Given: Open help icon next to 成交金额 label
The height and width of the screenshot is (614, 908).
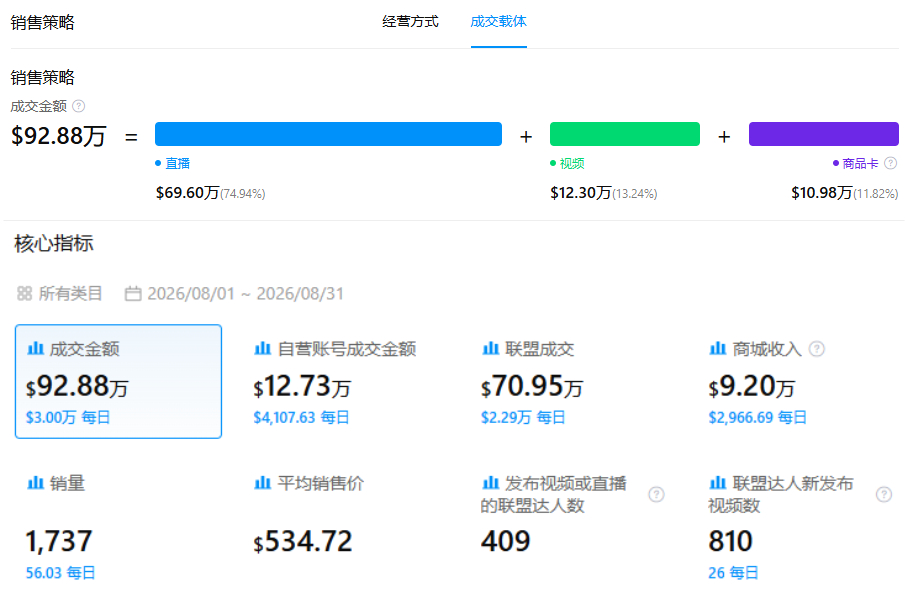Looking at the screenshot, I should tap(79, 106).
